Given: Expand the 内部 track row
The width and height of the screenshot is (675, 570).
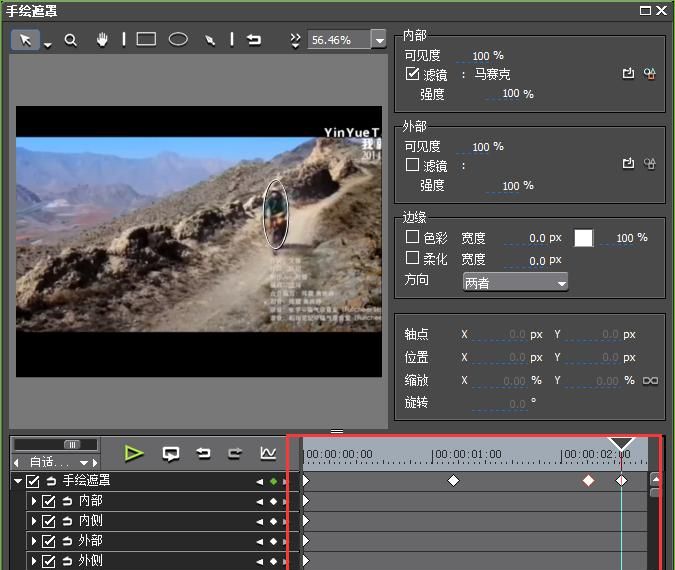Looking at the screenshot, I should (x=33, y=501).
